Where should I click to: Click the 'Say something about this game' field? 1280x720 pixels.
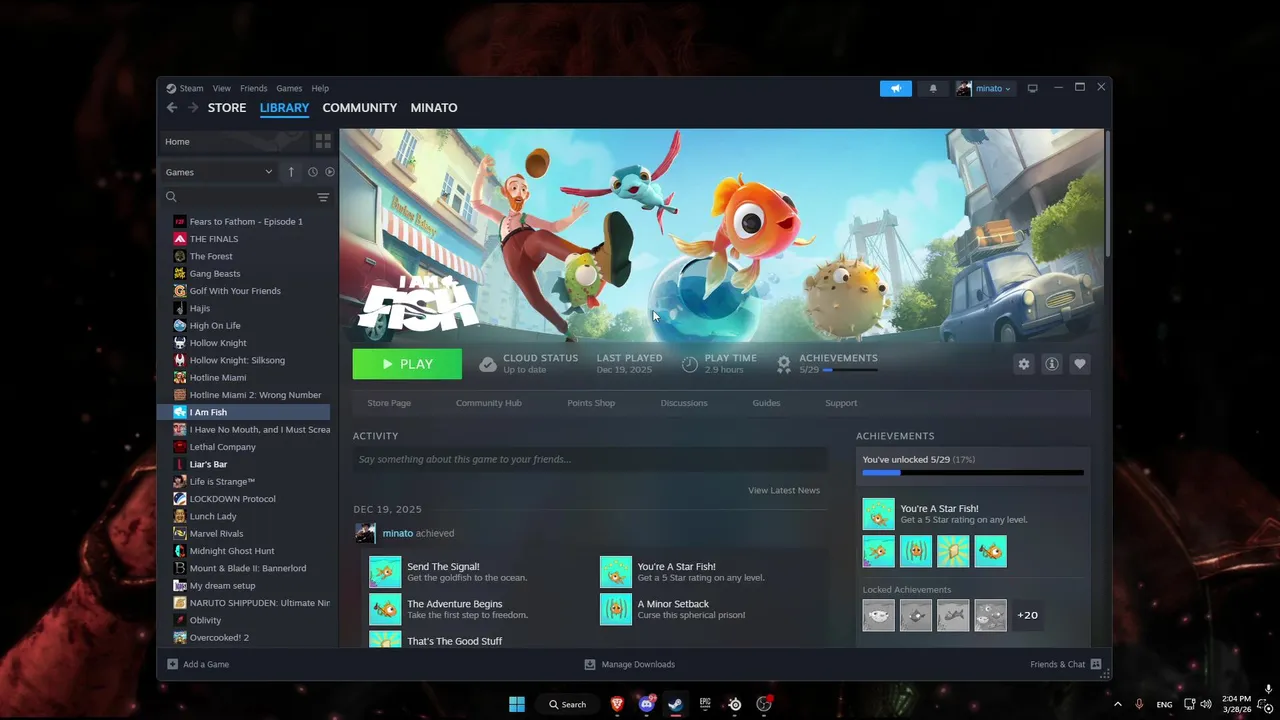(x=590, y=459)
